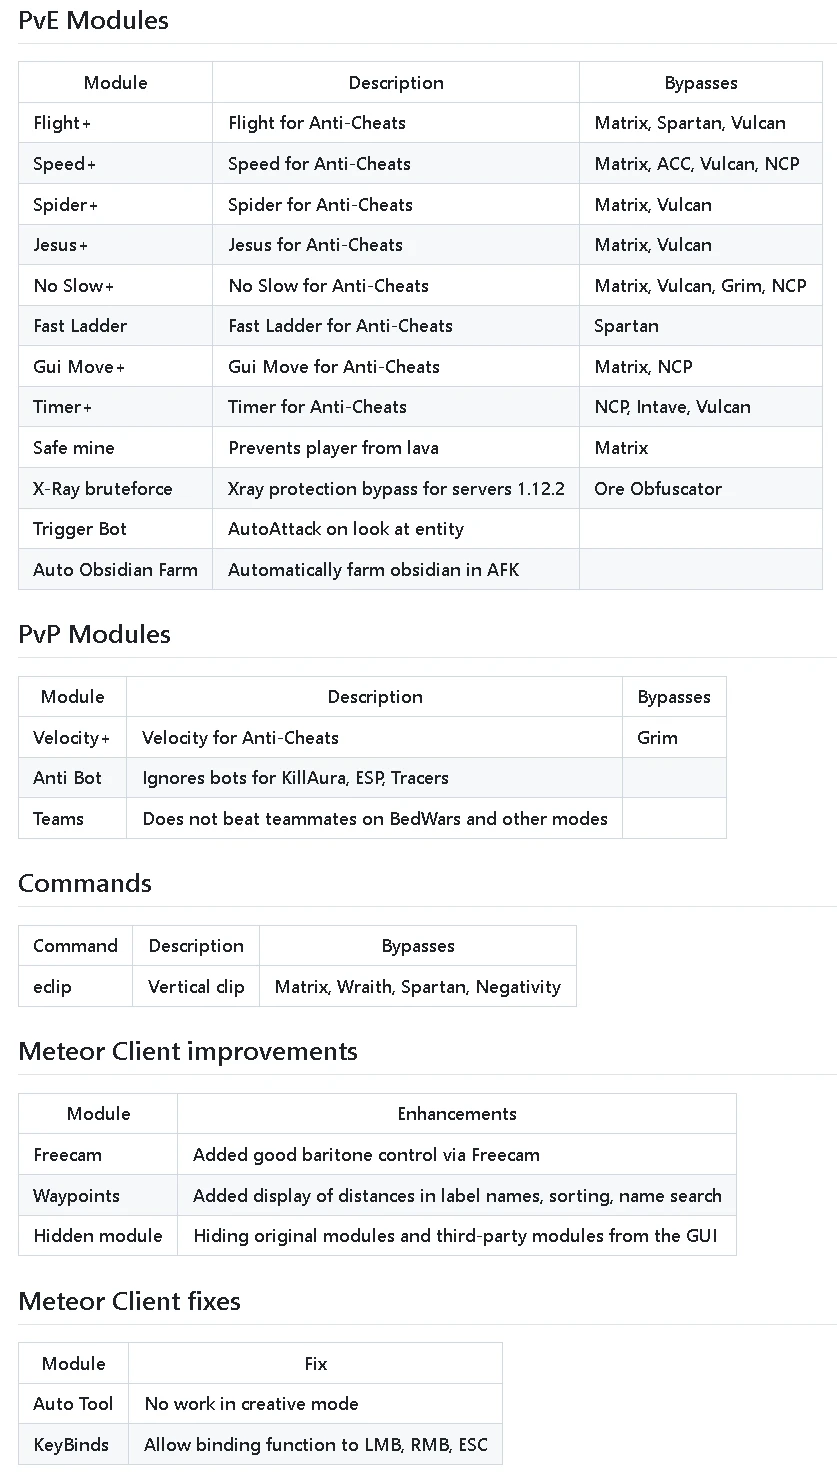Viewport: 837px width, 1477px height.
Task: Click the Velocity+ module cell
Action: point(71,738)
